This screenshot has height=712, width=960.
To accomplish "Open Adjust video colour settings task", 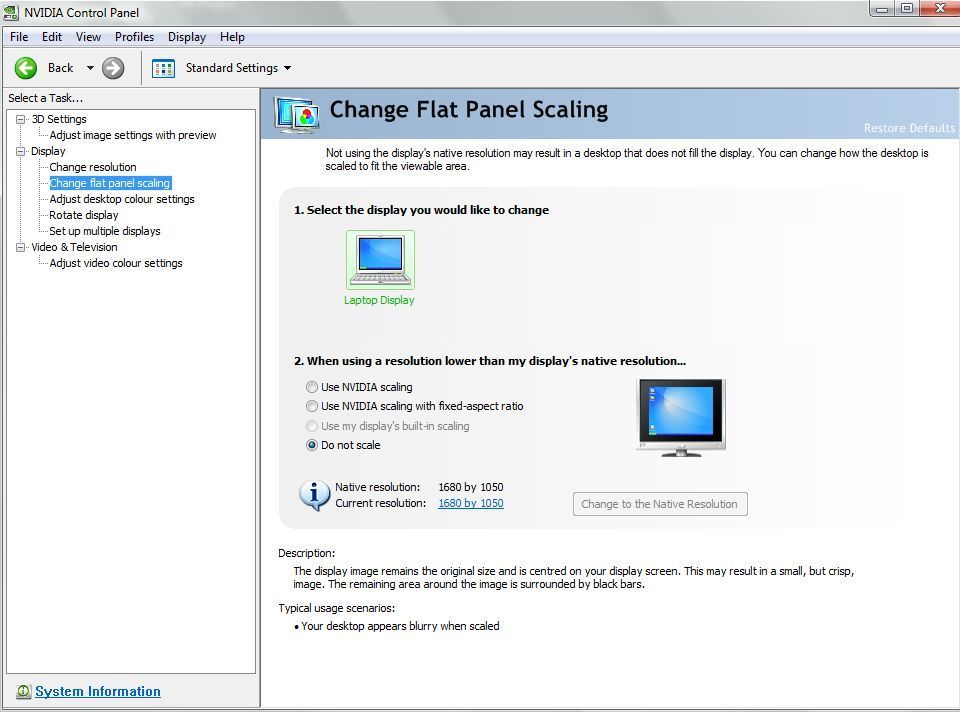I will [116, 263].
